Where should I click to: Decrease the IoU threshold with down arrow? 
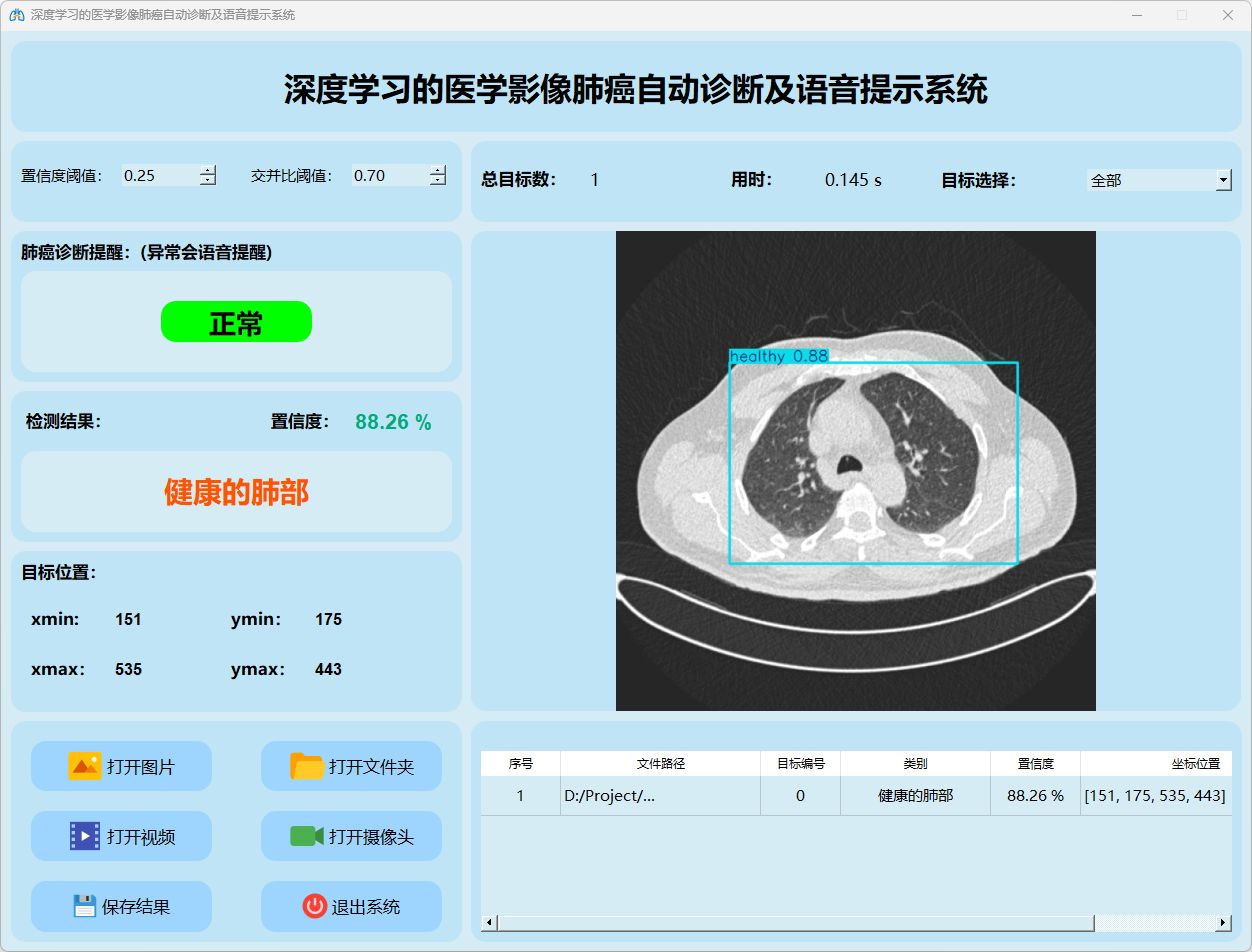pyautogui.click(x=438, y=181)
